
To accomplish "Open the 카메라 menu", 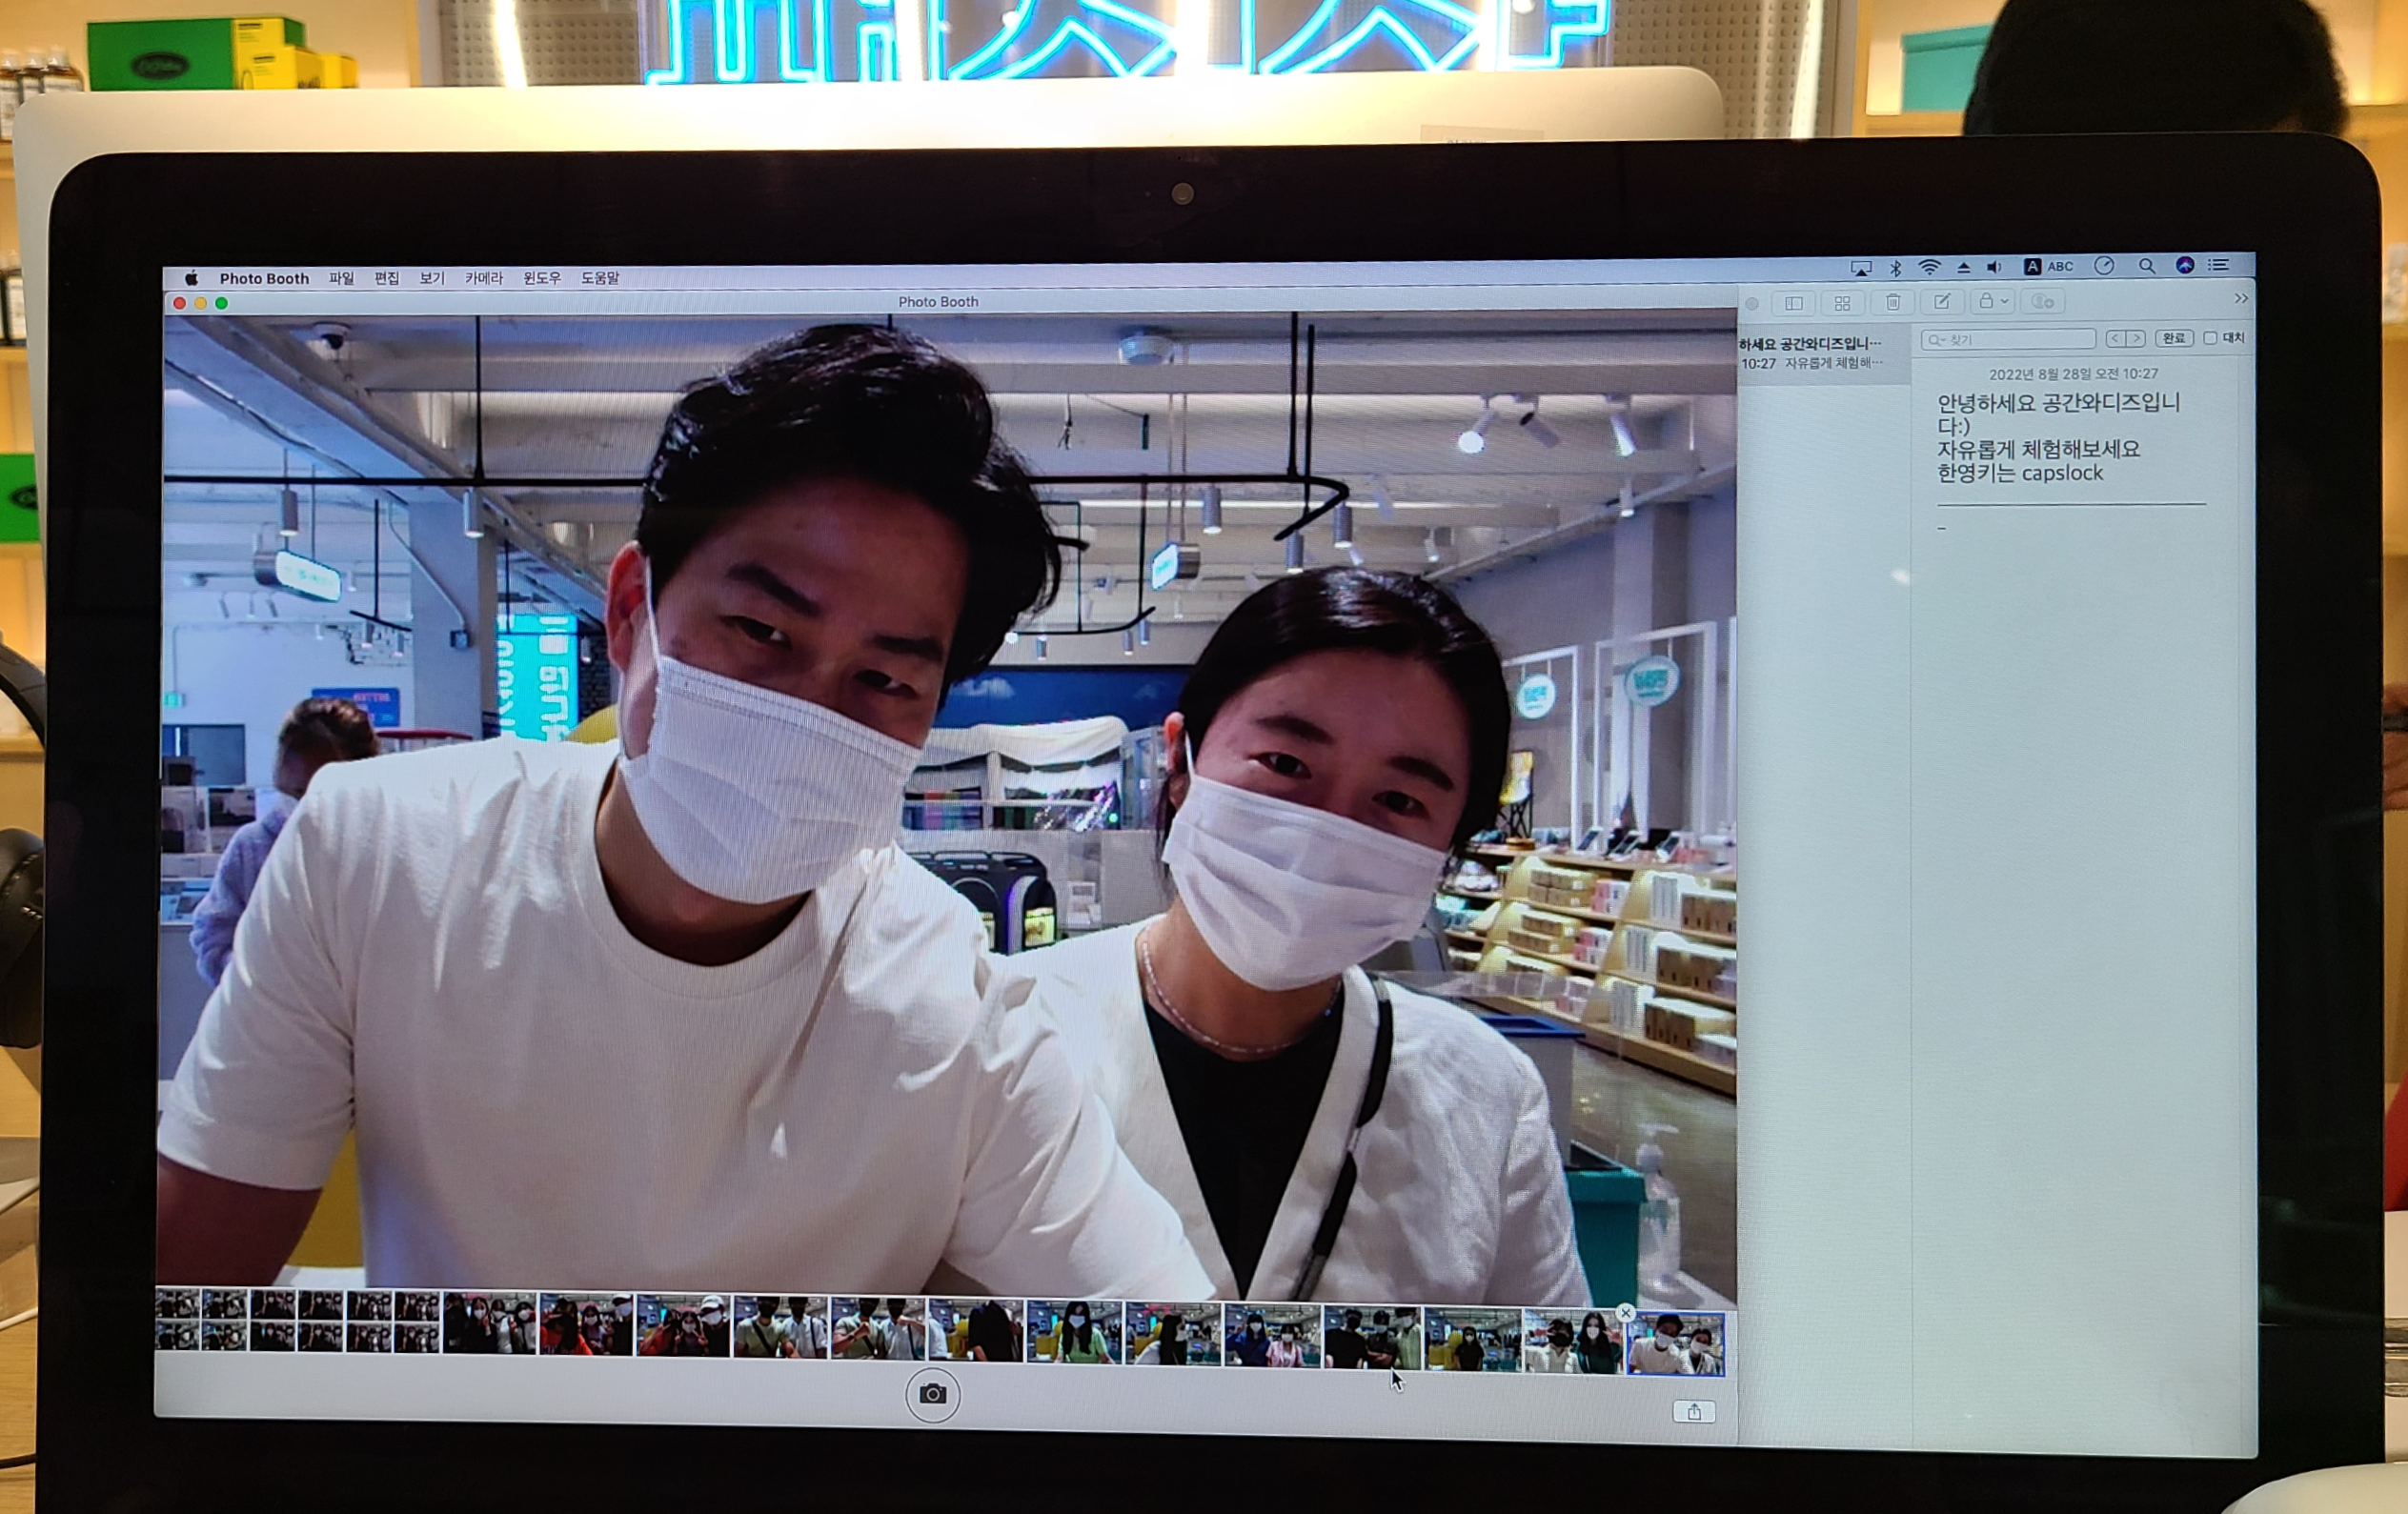I will click(483, 278).
